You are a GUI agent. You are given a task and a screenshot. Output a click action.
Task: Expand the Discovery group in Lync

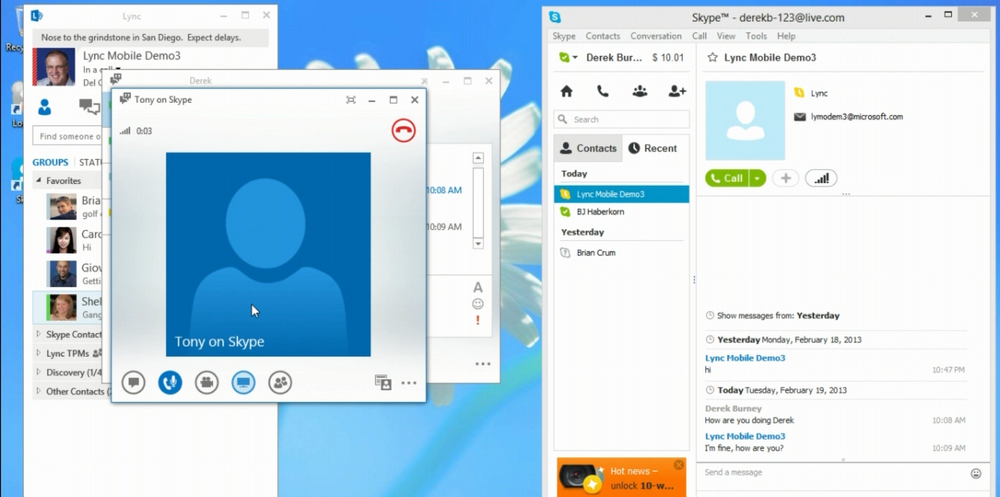click(x=38, y=372)
